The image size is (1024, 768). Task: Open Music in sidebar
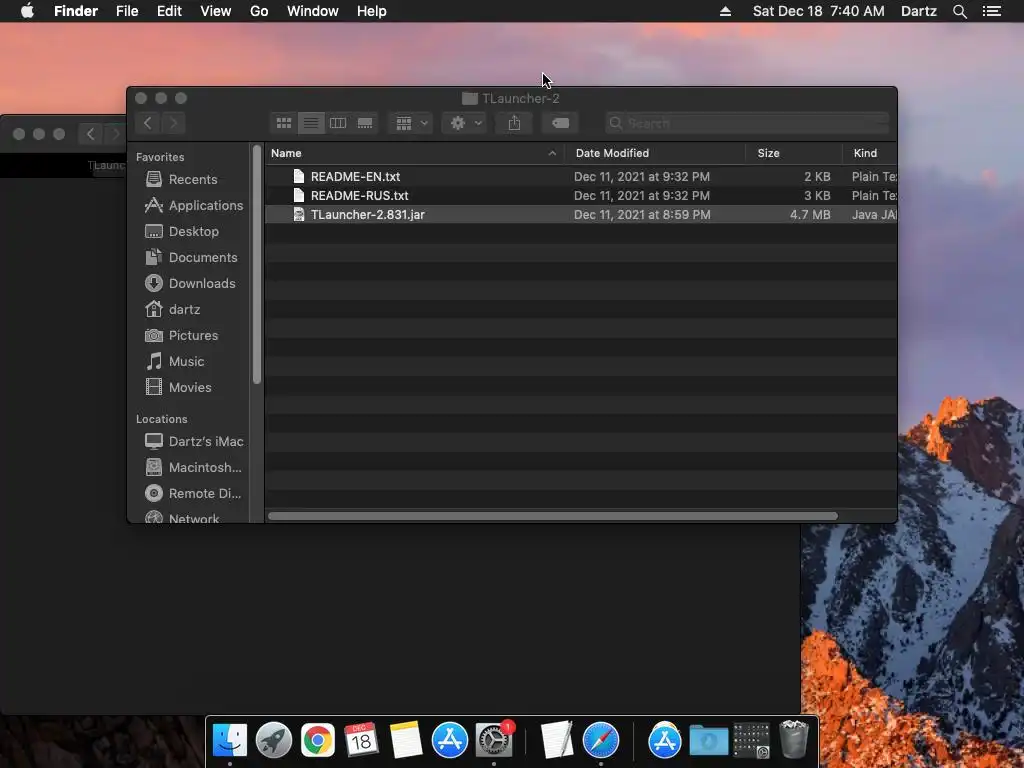pyautogui.click(x=174, y=361)
